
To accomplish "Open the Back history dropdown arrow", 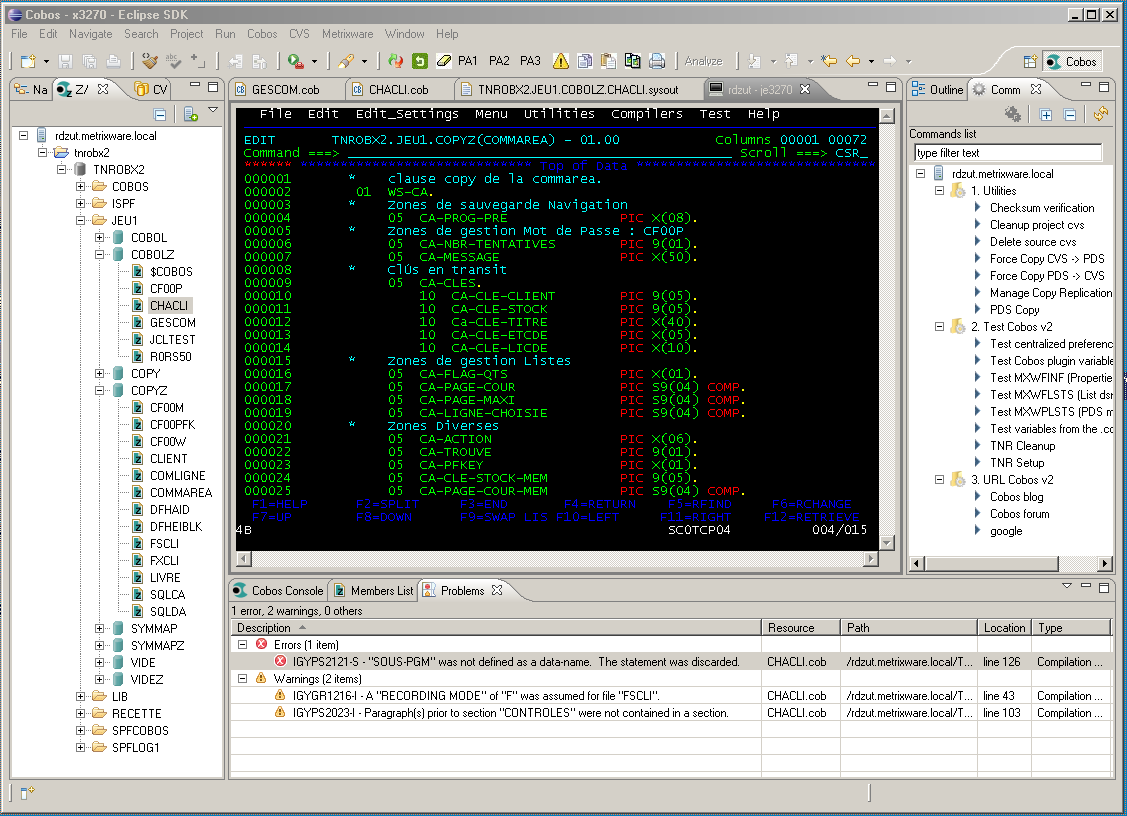I will click(x=871, y=62).
